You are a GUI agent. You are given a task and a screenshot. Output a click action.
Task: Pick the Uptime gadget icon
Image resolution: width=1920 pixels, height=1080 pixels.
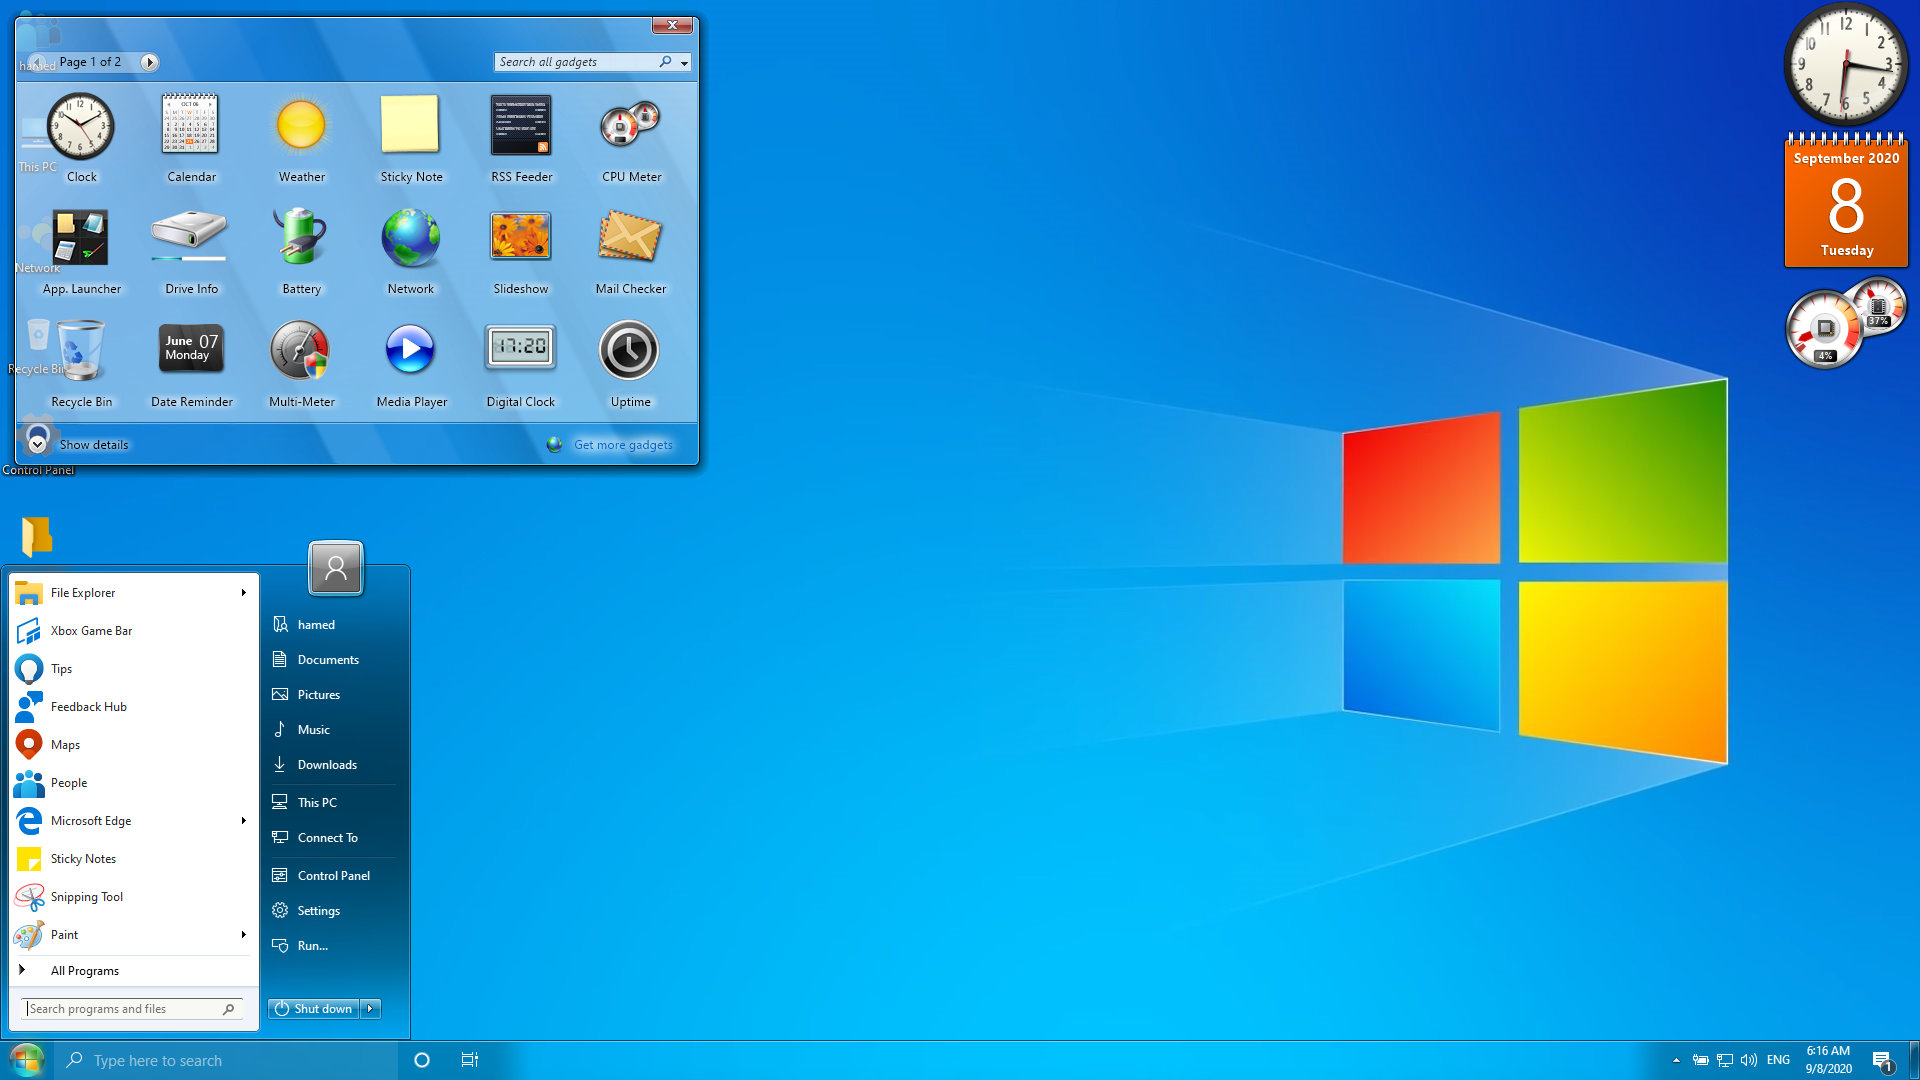(630, 350)
